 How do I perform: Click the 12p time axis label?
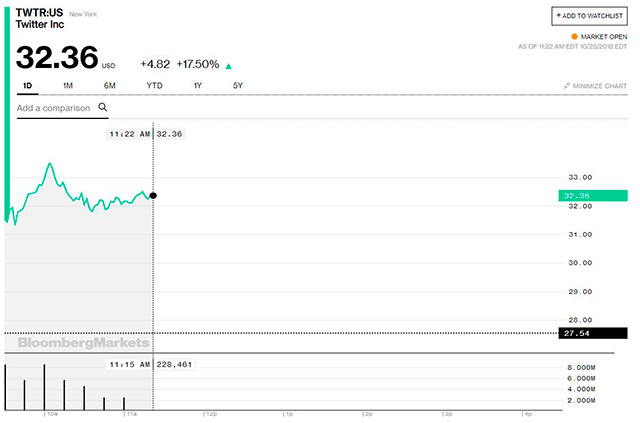tap(211, 414)
